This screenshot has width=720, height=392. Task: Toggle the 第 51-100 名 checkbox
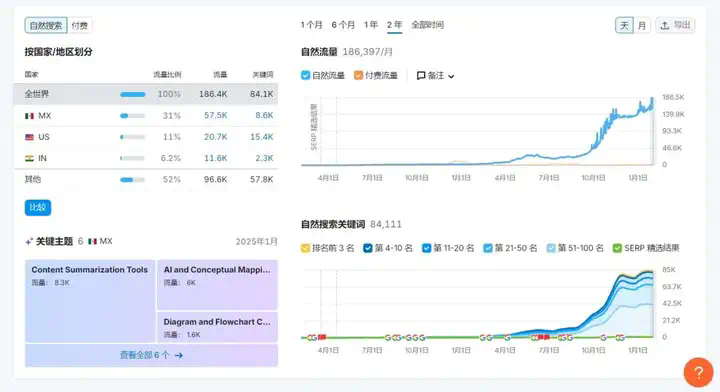click(551, 248)
